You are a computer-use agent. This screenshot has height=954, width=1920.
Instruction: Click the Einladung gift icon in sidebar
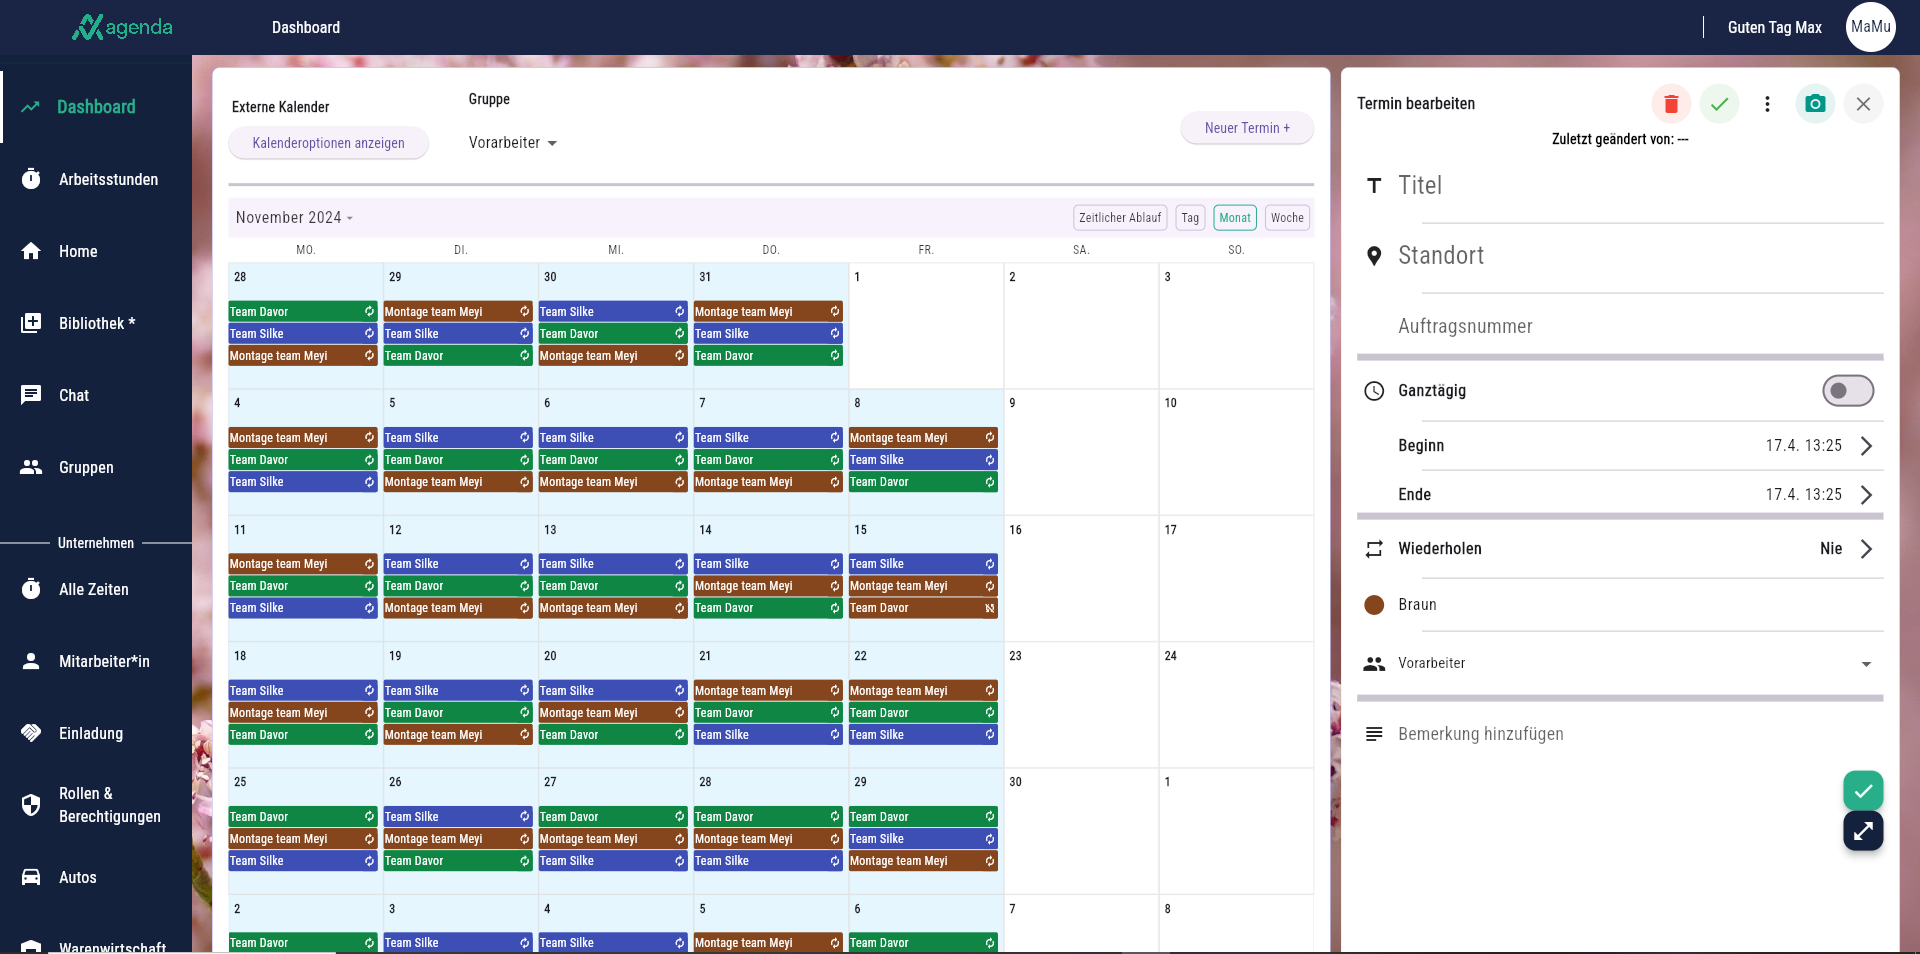click(31, 733)
